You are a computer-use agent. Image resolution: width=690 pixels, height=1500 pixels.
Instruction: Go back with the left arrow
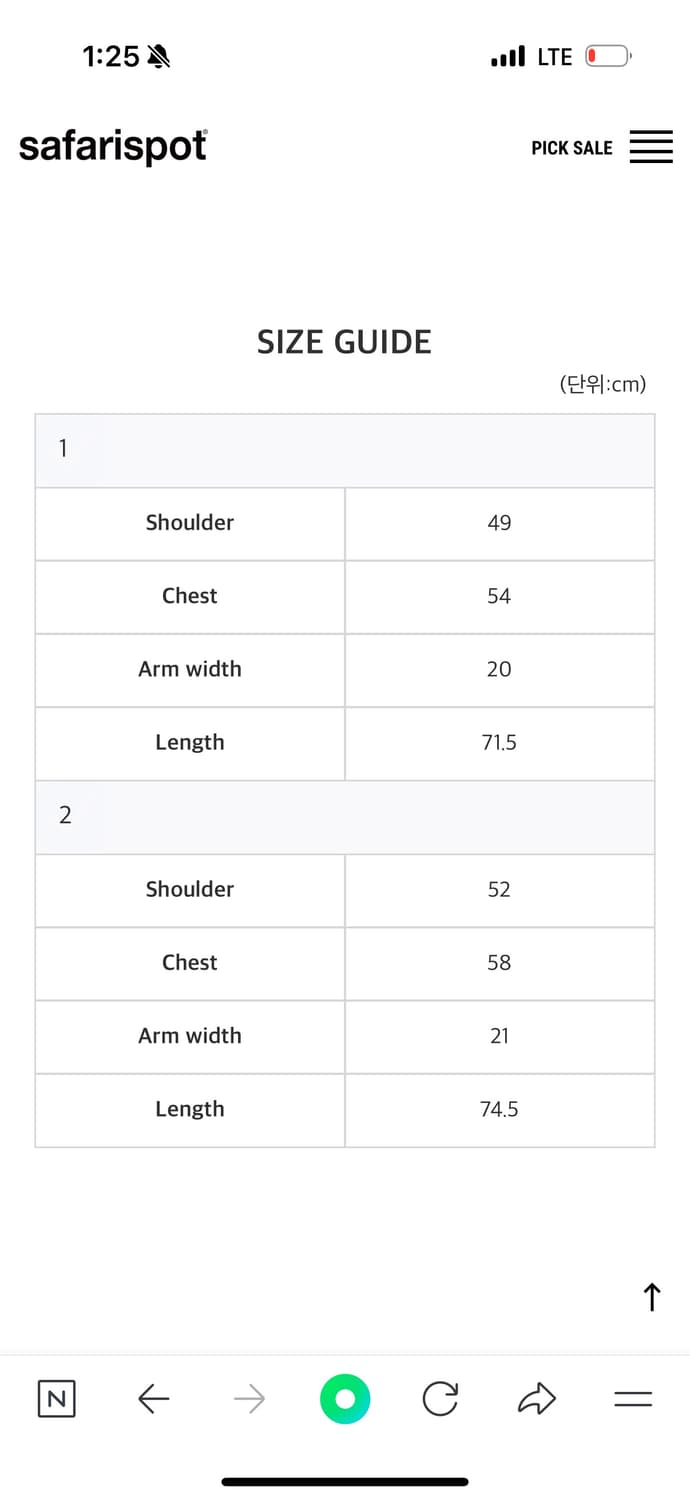tap(153, 1398)
